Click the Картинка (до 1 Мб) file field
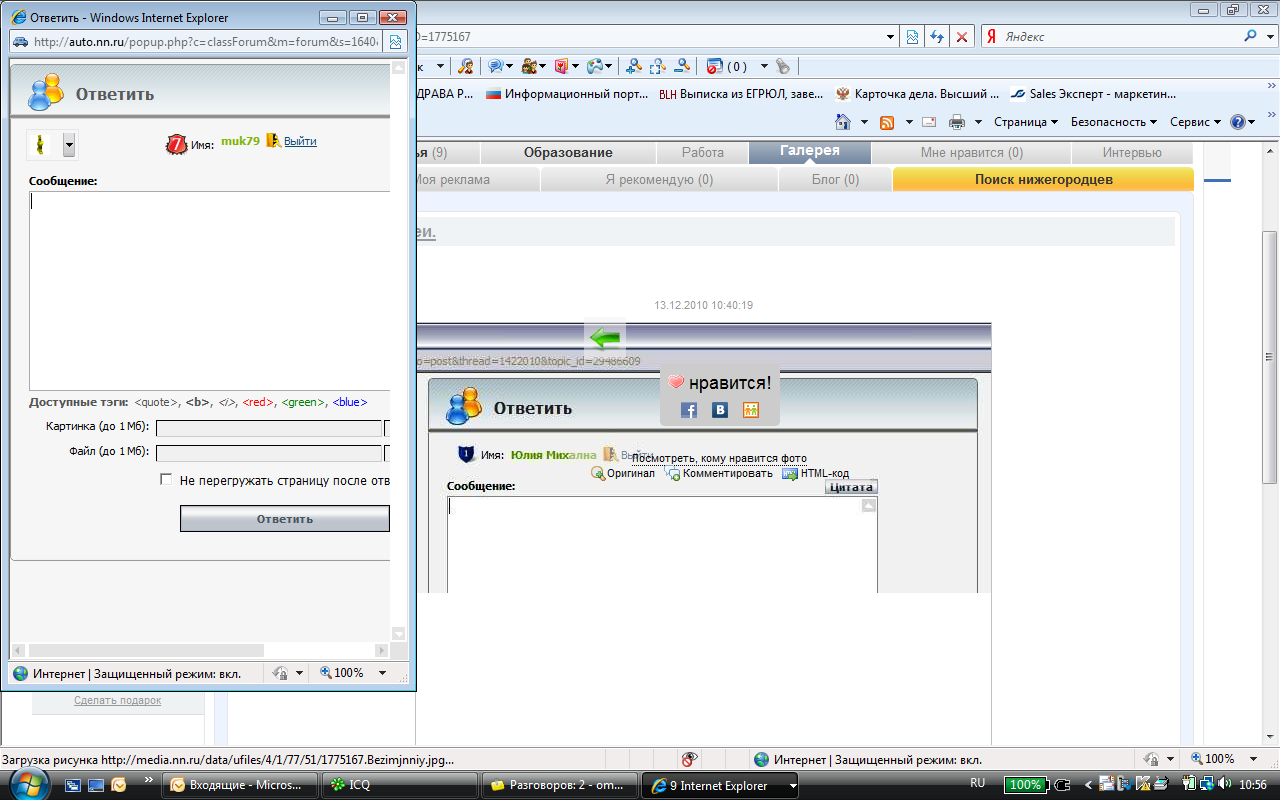The height and width of the screenshot is (800, 1280). click(x=269, y=428)
